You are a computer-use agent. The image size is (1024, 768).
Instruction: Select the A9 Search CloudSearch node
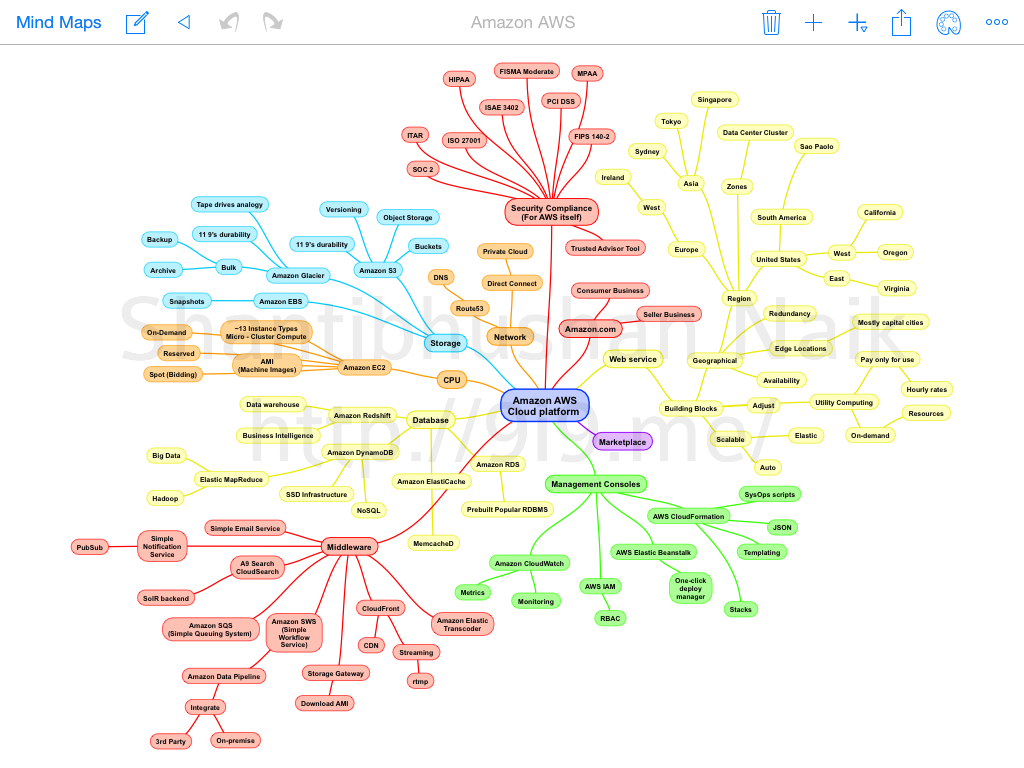(257, 568)
